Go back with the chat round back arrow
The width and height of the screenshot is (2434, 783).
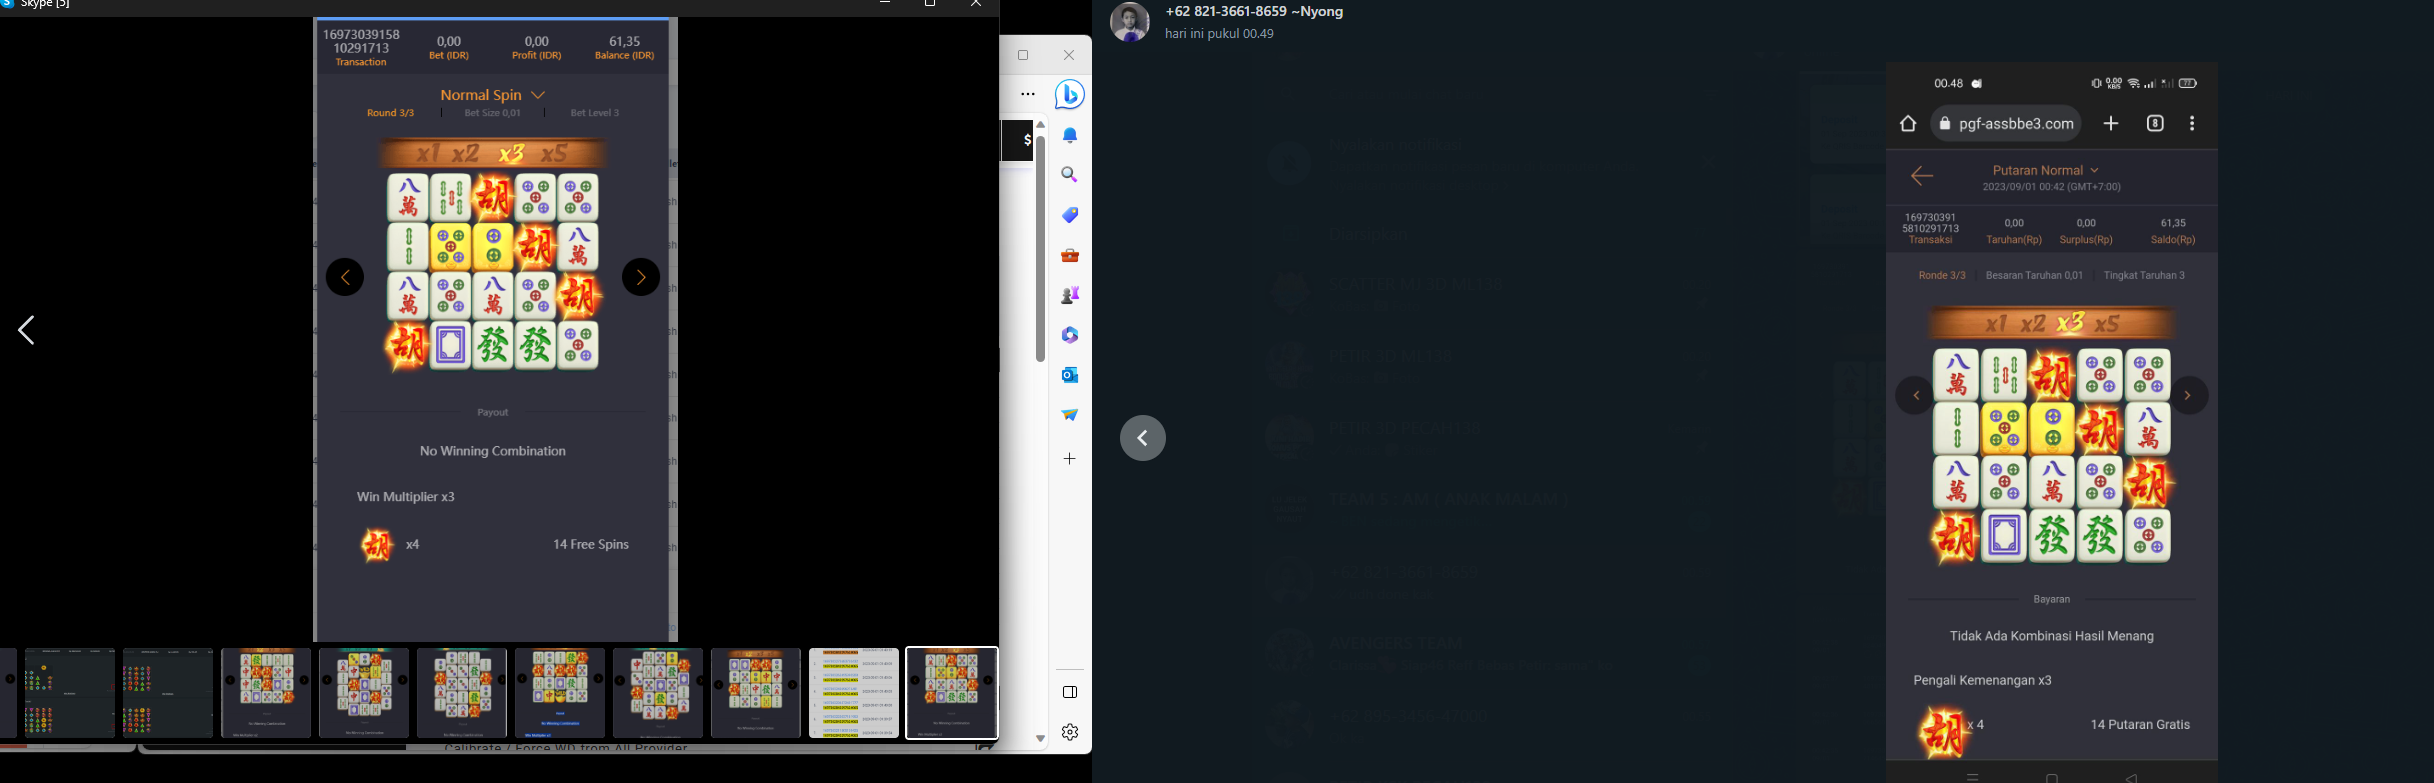(x=1143, y=438)
